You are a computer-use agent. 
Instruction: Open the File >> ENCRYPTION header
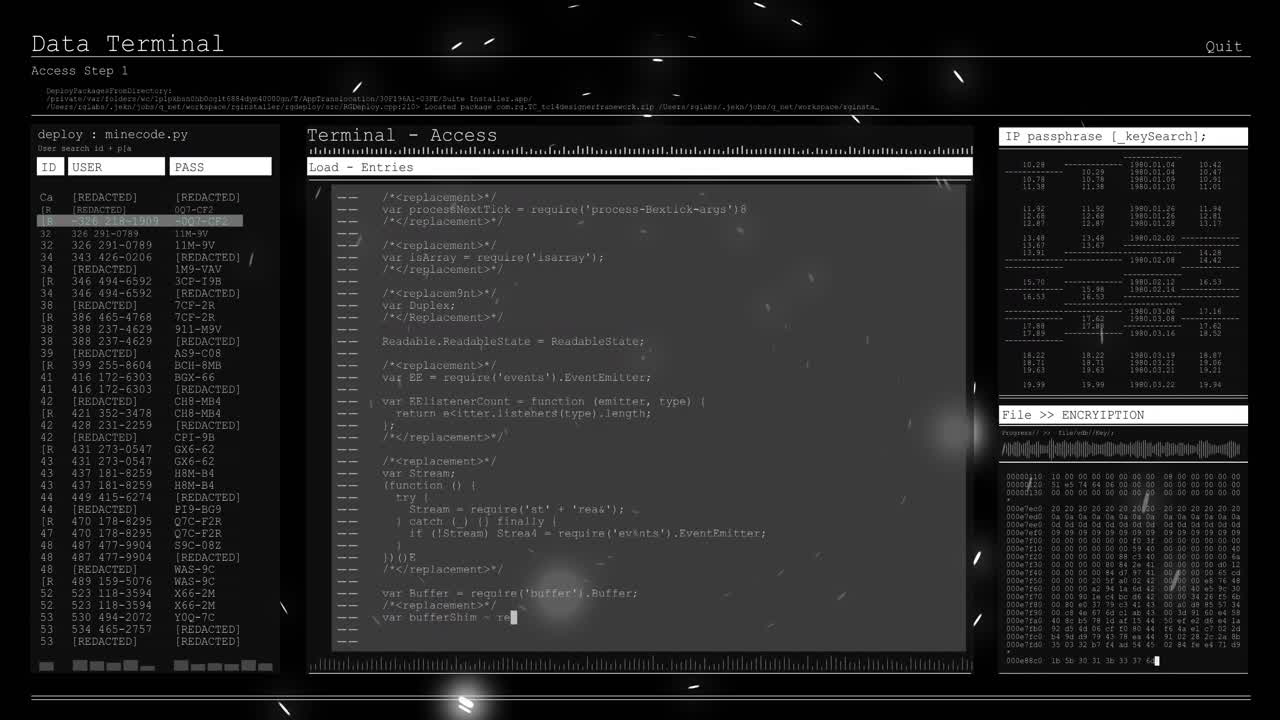[1123, 415]
